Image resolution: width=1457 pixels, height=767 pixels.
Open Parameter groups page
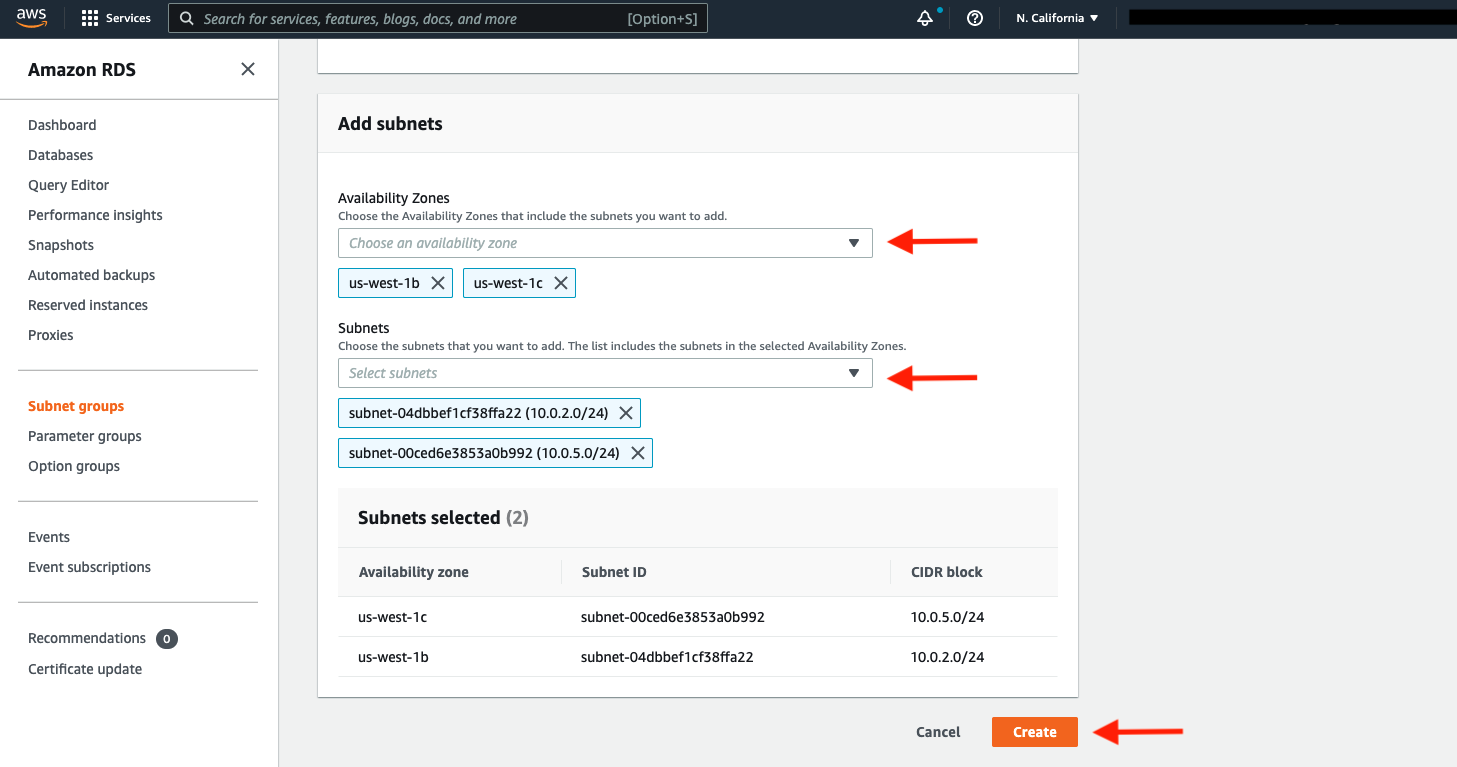(x=85, y=436)
